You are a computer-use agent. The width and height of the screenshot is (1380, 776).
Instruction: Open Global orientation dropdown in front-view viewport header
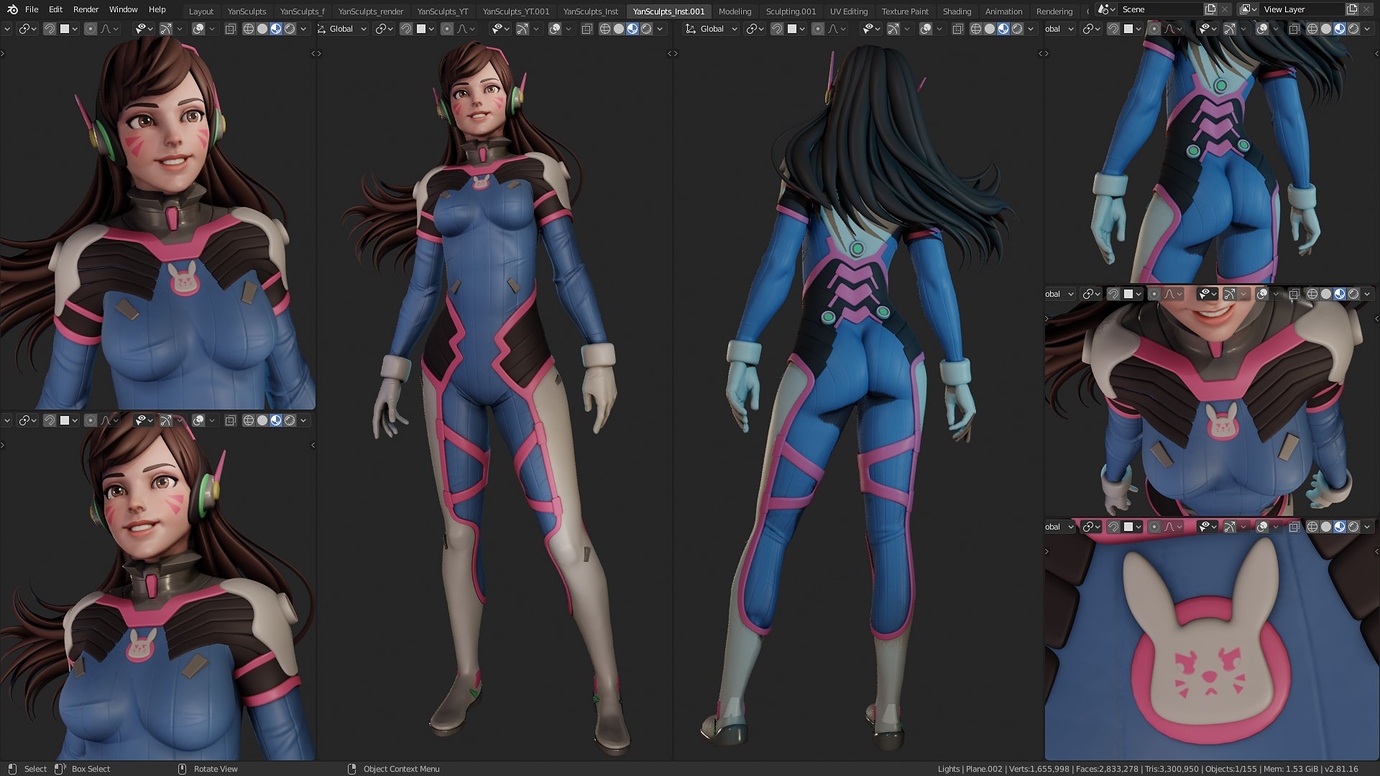pyautogui.click(x=341, y=29)
